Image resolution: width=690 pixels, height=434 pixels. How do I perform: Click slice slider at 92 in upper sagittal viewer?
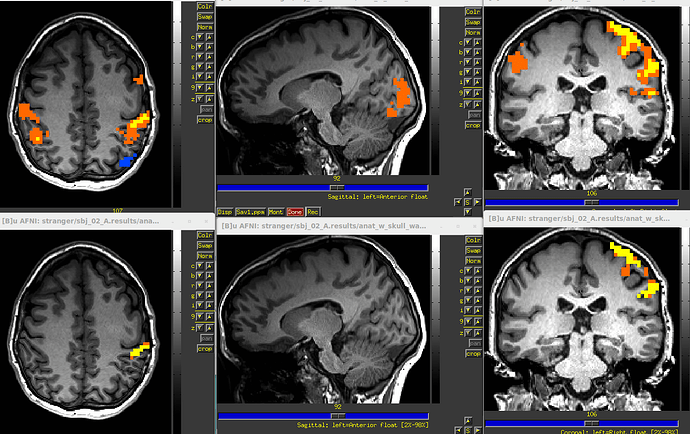[x=337, y=188]
